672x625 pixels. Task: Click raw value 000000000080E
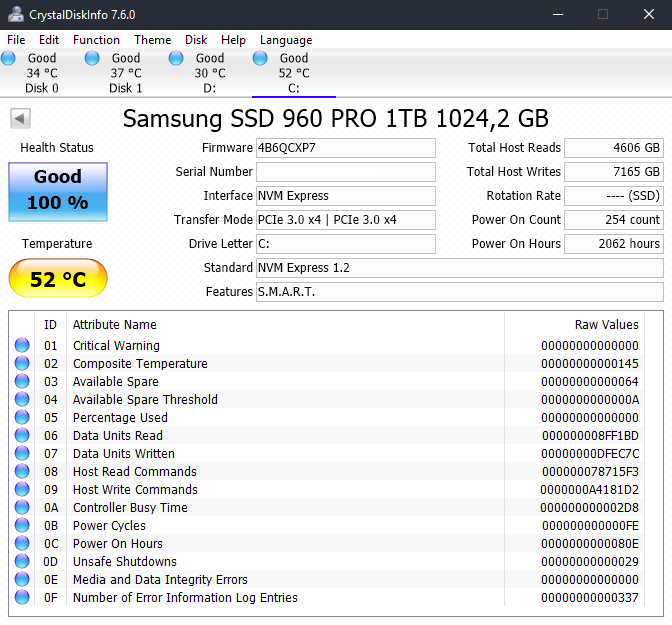[x=590, y=544]
